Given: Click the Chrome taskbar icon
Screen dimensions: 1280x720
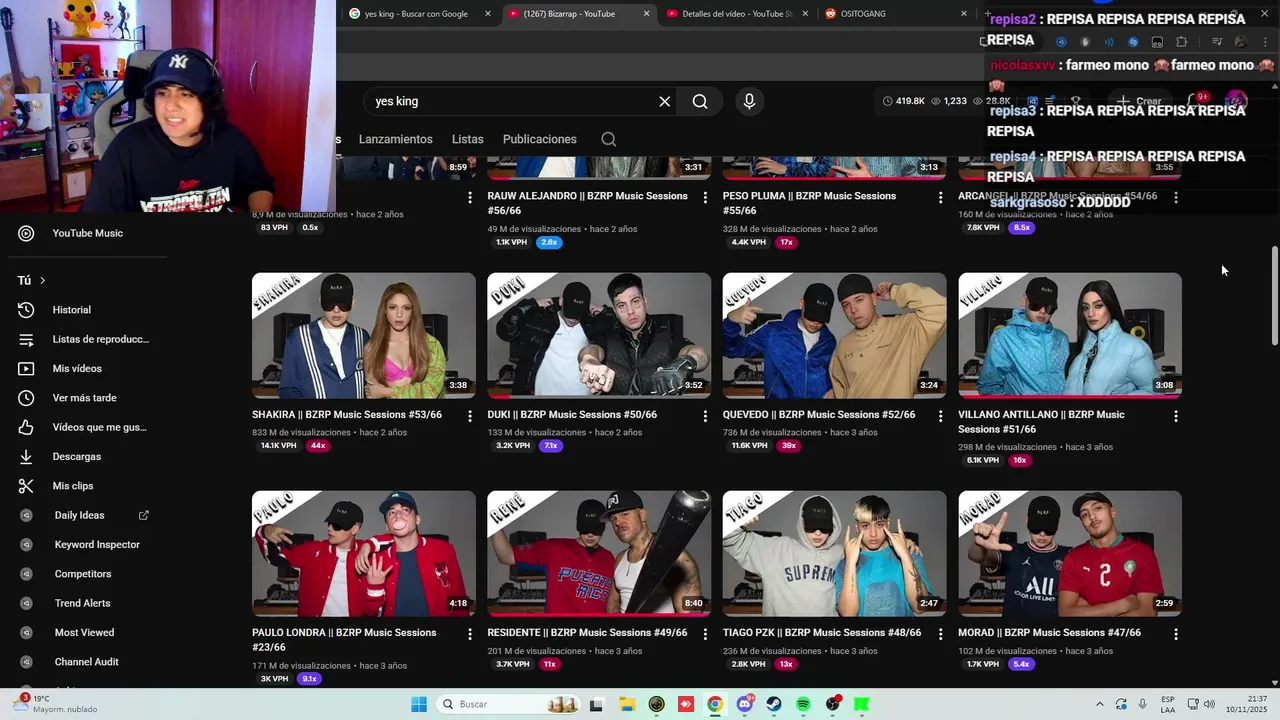Looking at the screenshot, I should (715, 704).
